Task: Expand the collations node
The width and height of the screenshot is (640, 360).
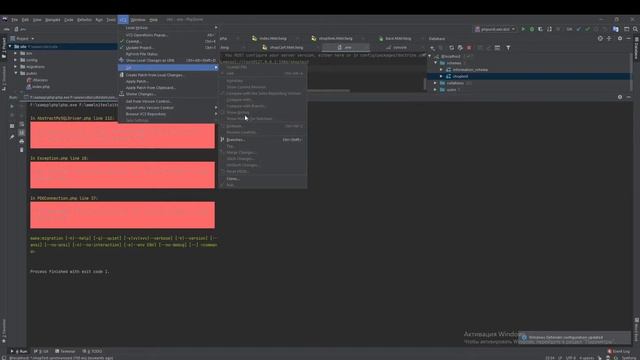Action: pos(436,83)
